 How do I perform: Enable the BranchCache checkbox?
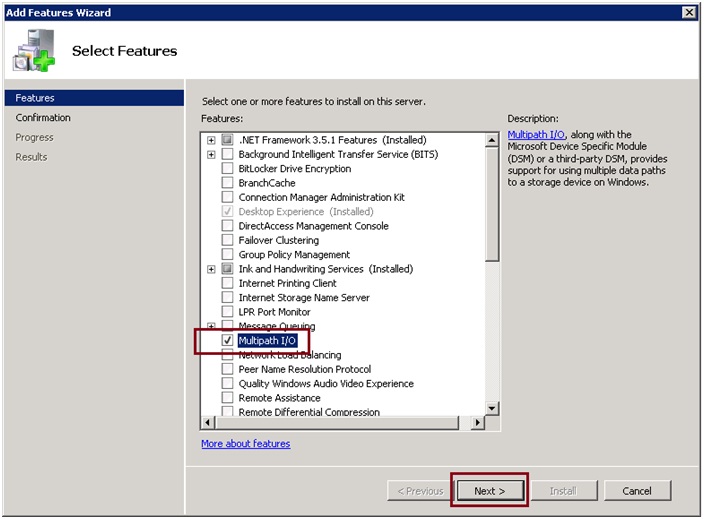click(228, 183)
